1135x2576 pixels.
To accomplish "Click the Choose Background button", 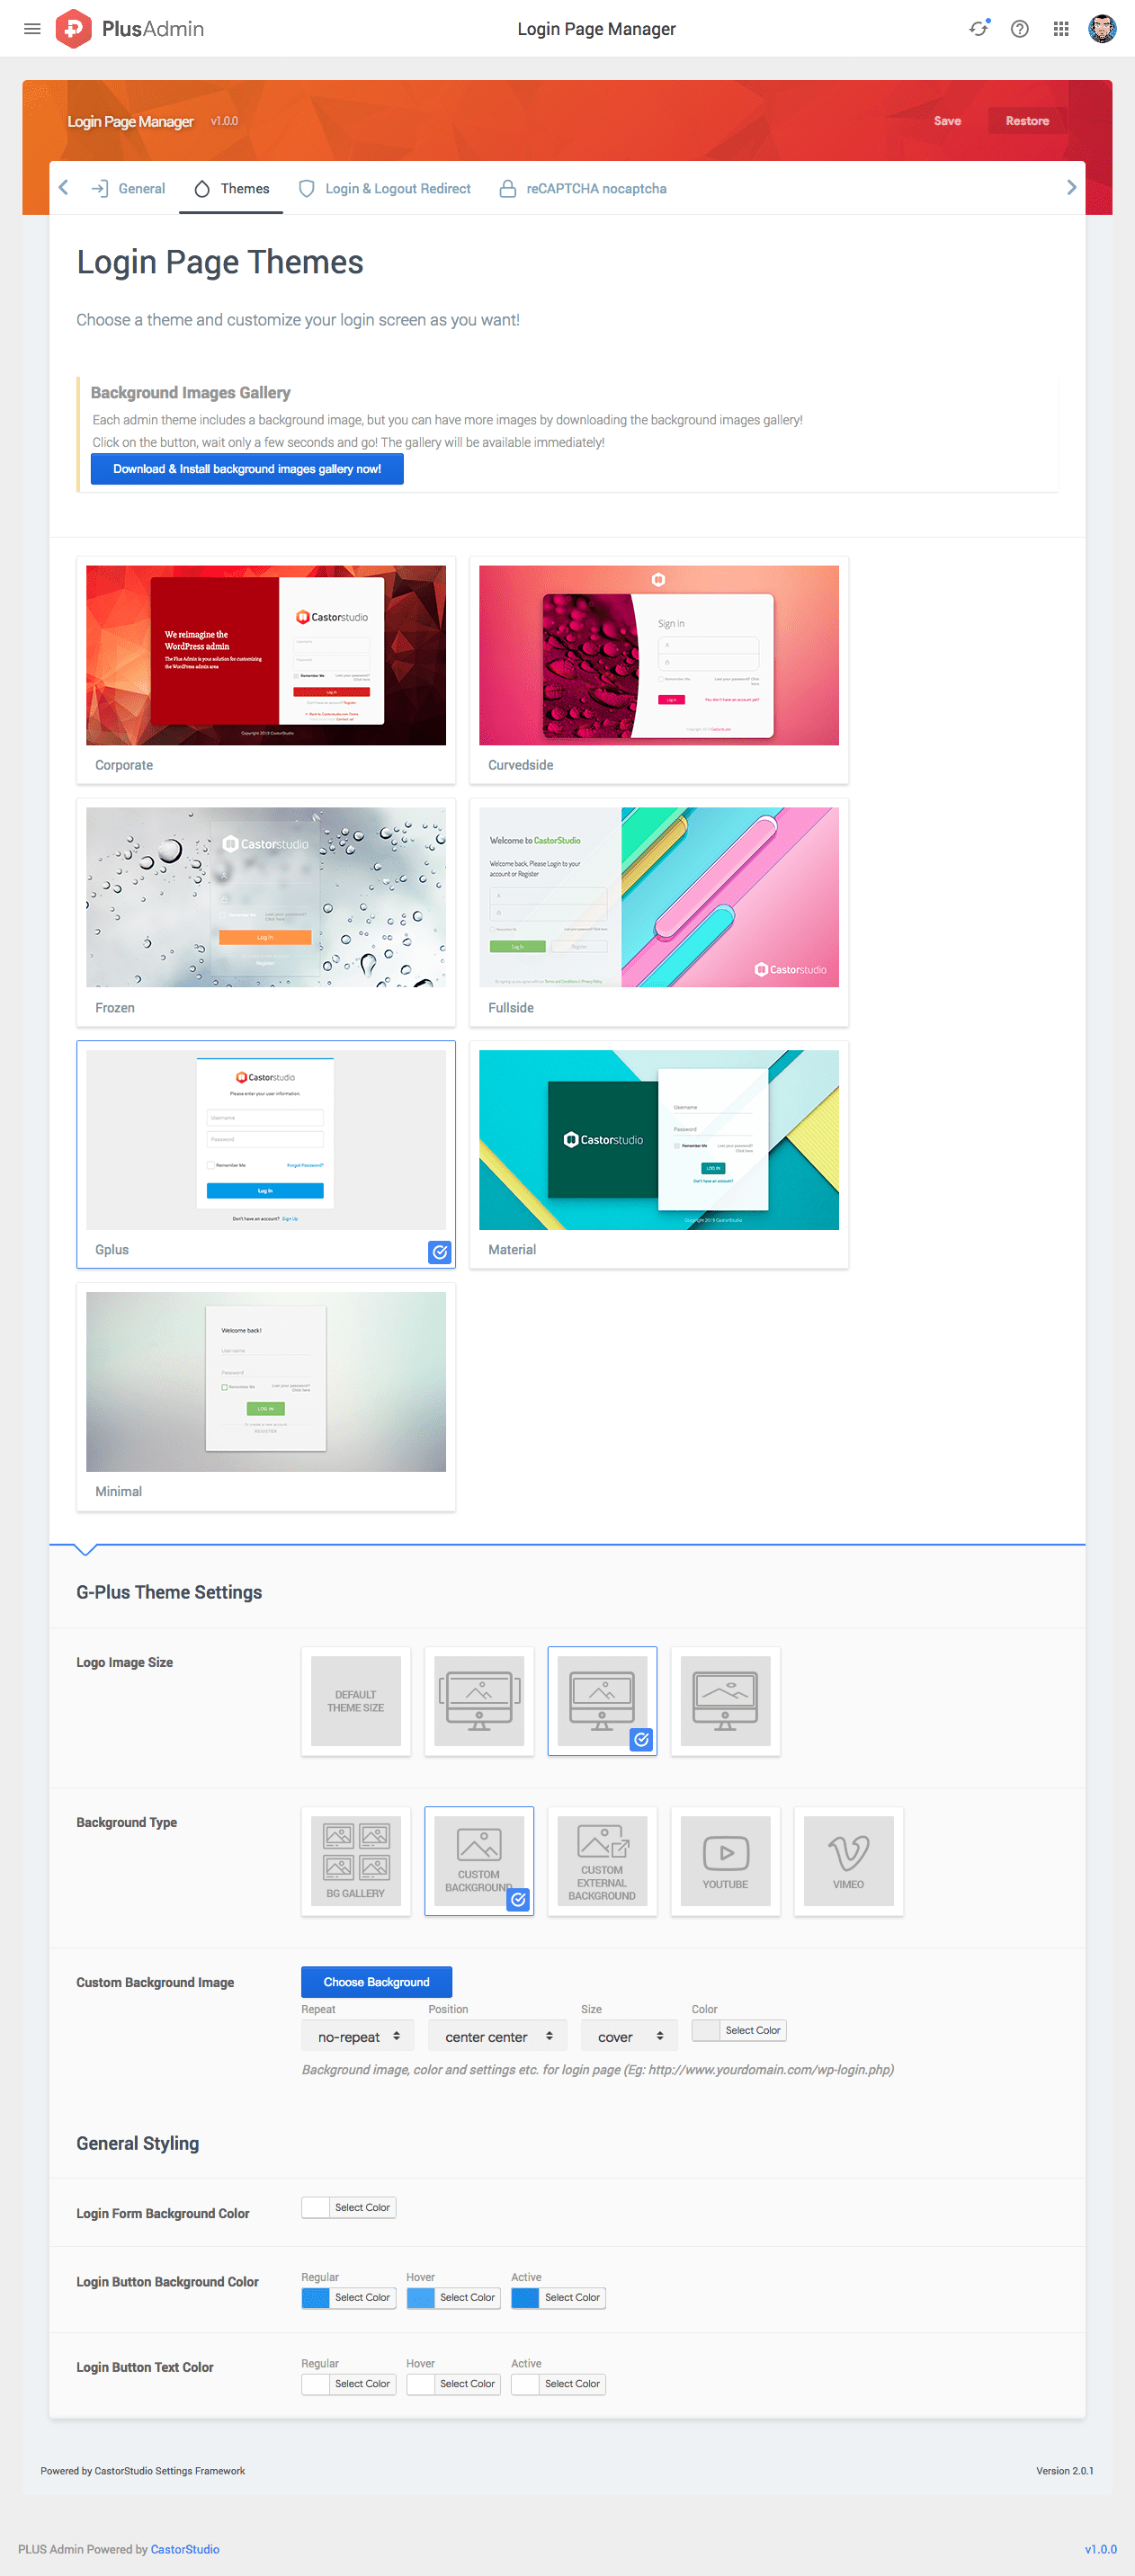I will tap(377, 1982).
